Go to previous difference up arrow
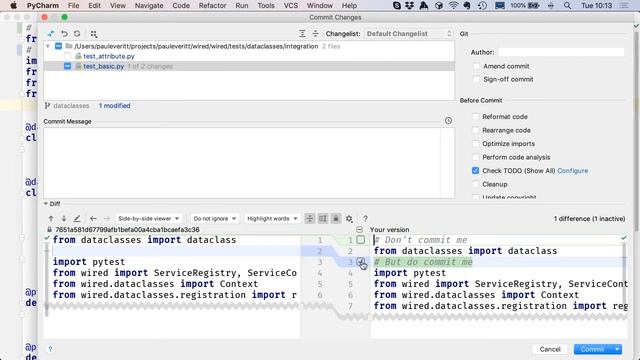The height and width of the screenshot is (360, 640). pyautogui.click(x=51, y=219)
